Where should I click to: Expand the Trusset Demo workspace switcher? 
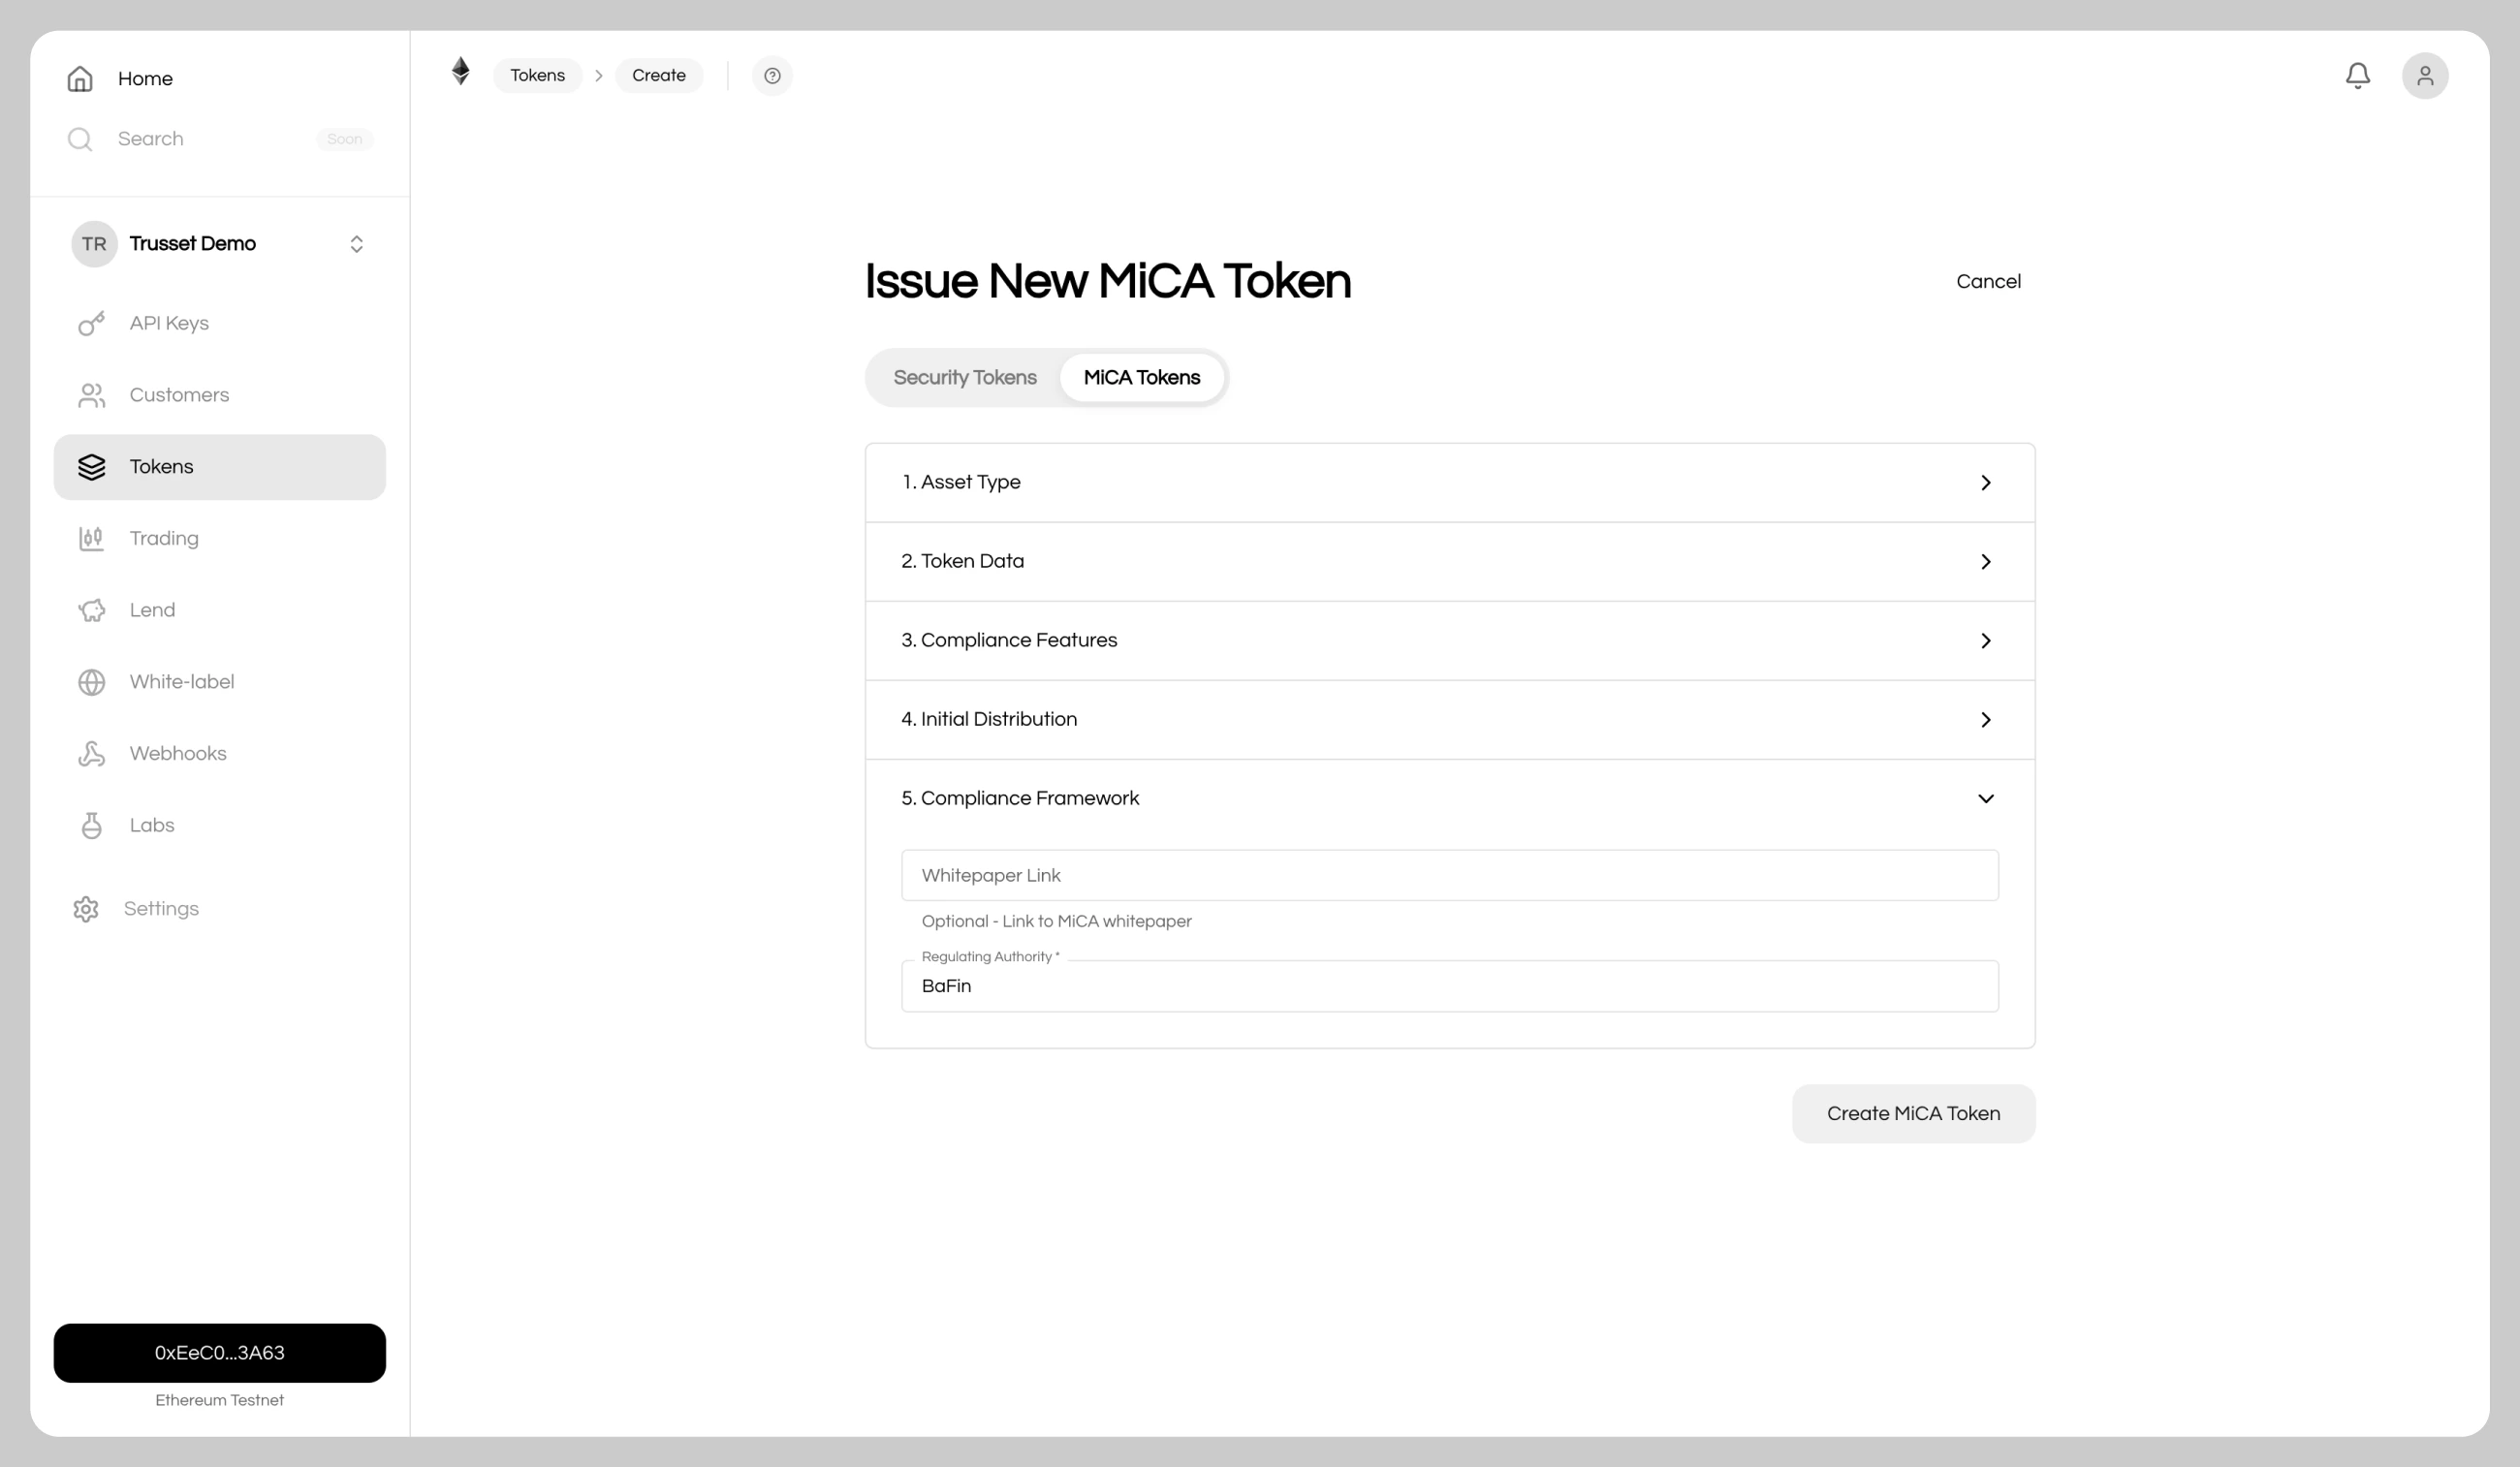coord(356,243)
